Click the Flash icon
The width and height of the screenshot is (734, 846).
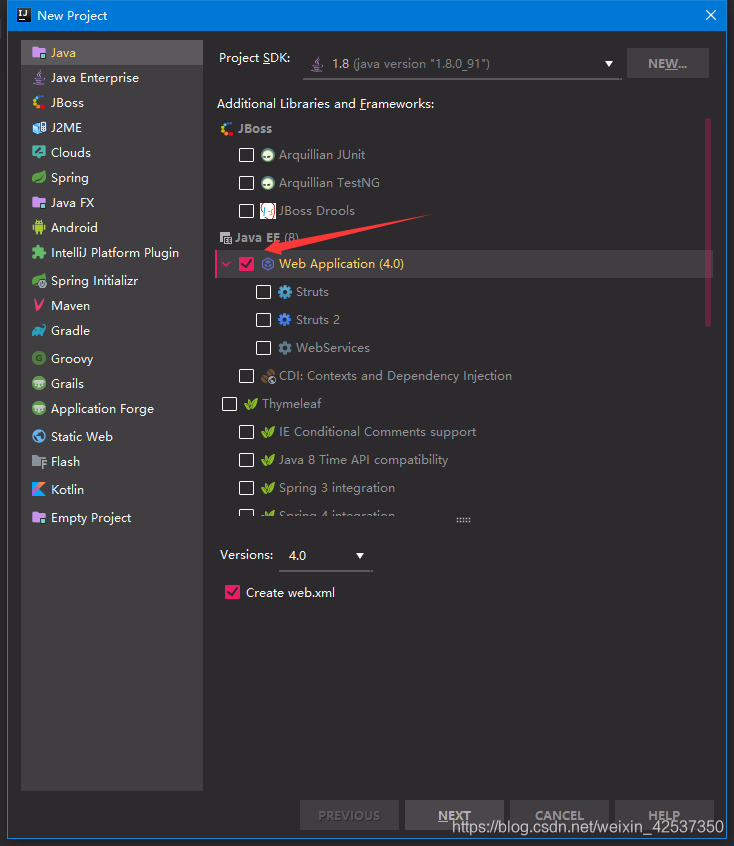tap(39, 461)
